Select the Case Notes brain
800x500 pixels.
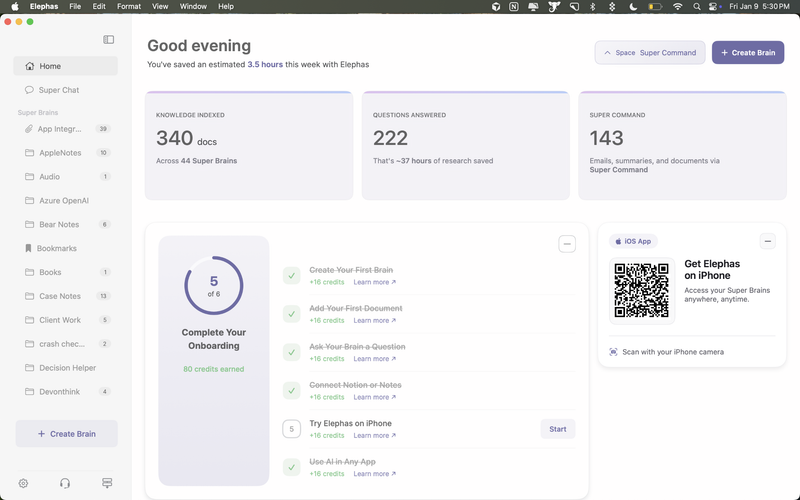(65, 296)
